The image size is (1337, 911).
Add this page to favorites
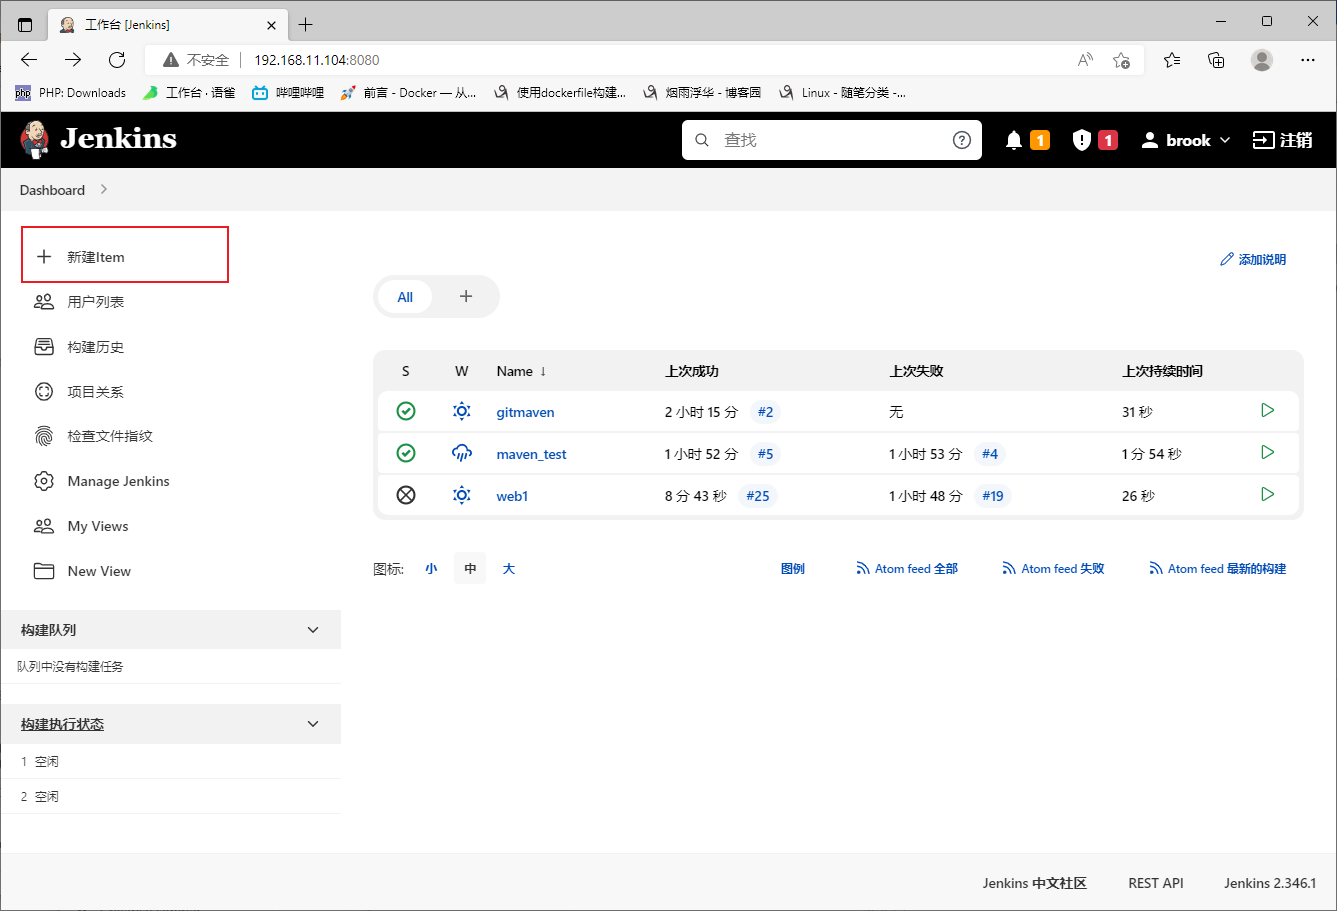1121,60
